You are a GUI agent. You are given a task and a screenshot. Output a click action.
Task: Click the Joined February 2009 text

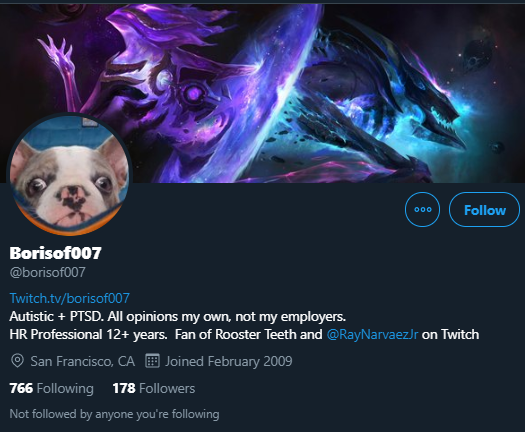229,361
